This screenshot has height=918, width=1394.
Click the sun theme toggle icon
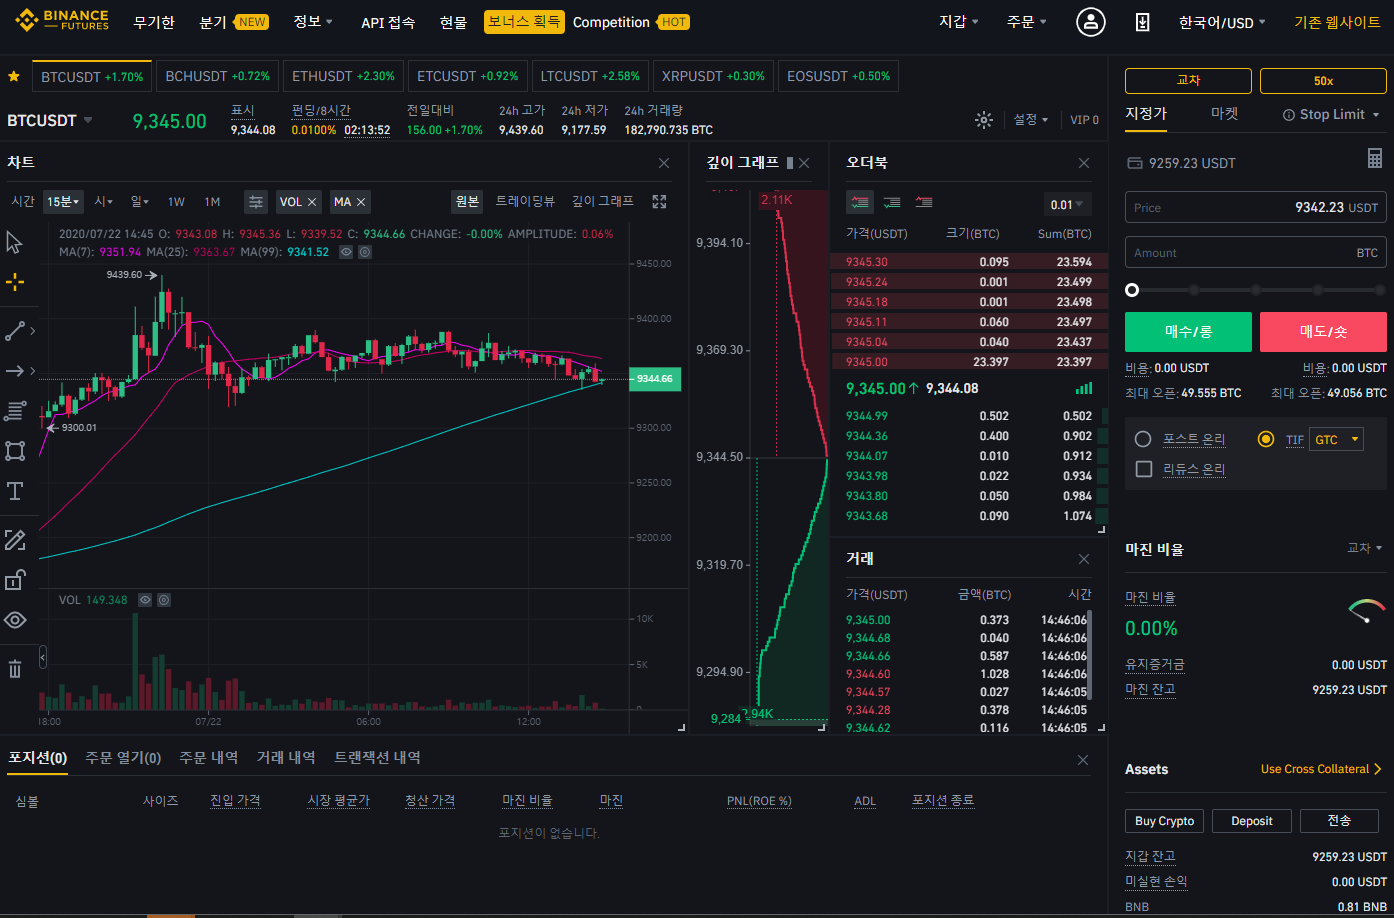984,120
